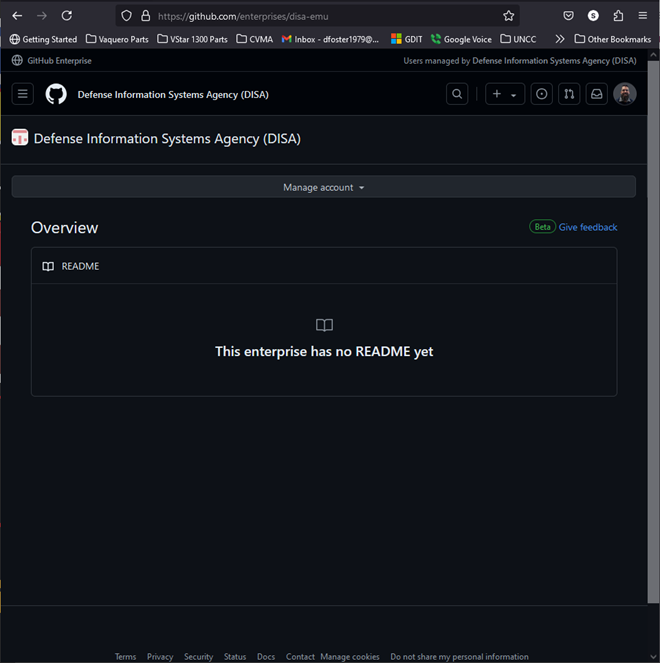Click the Give feedback link
660x663 pixels.
click(588, 227)
